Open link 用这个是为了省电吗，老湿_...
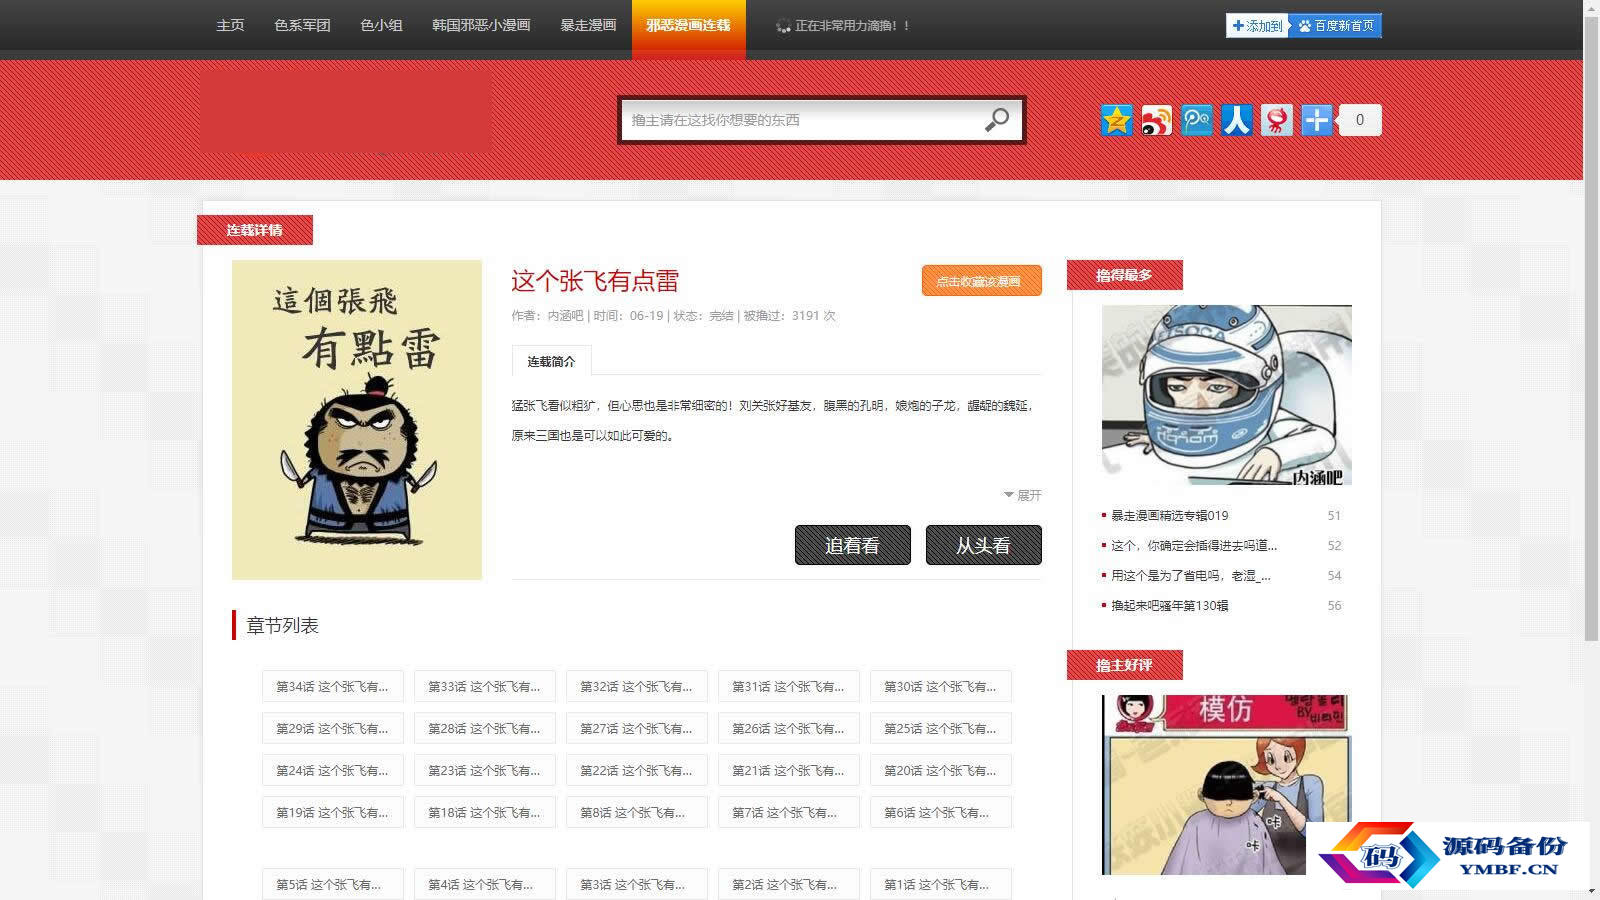This screenshot has height=900, width=1600. click(x=1191, y=576)
